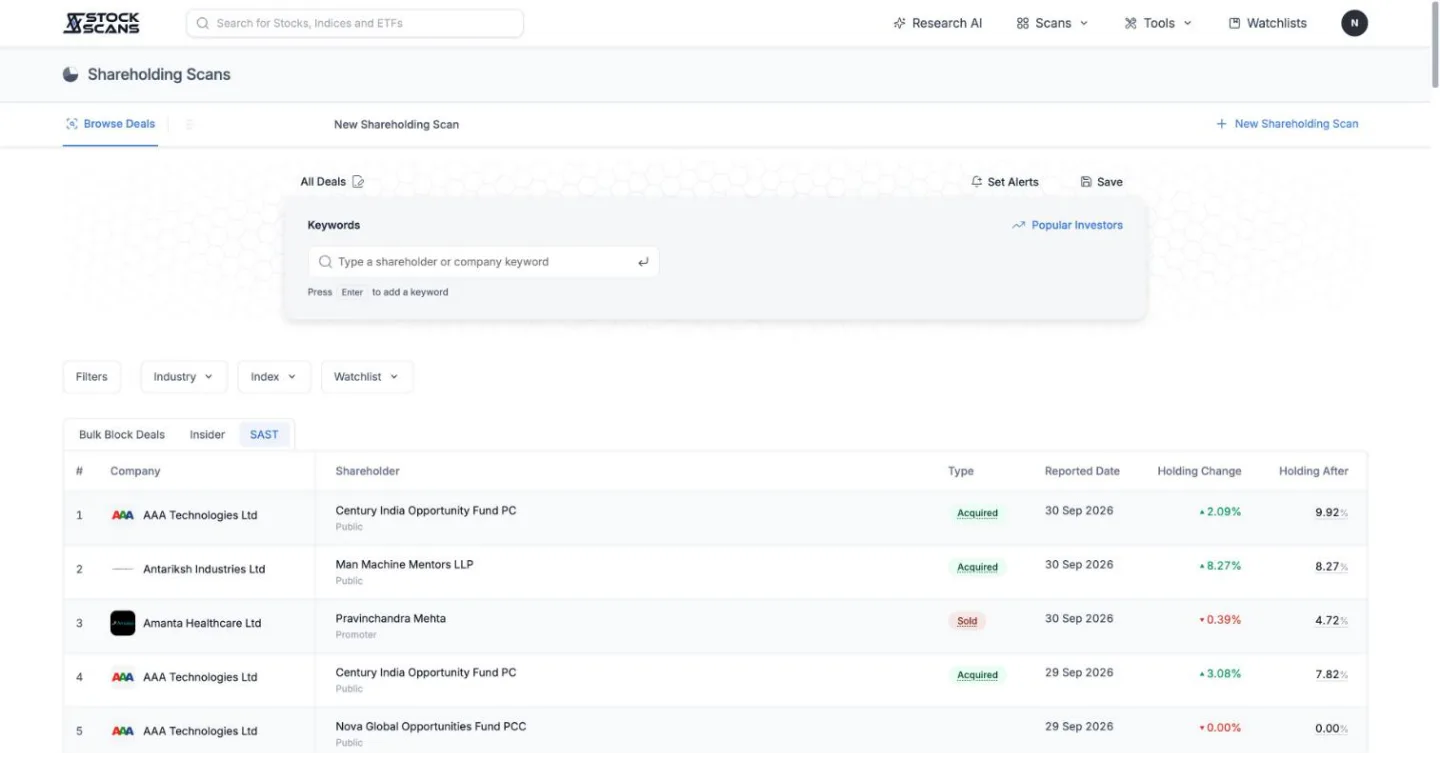Switch to Browse Deals tab
This screenshot has height=757, width=1440.
pos(110,124)
